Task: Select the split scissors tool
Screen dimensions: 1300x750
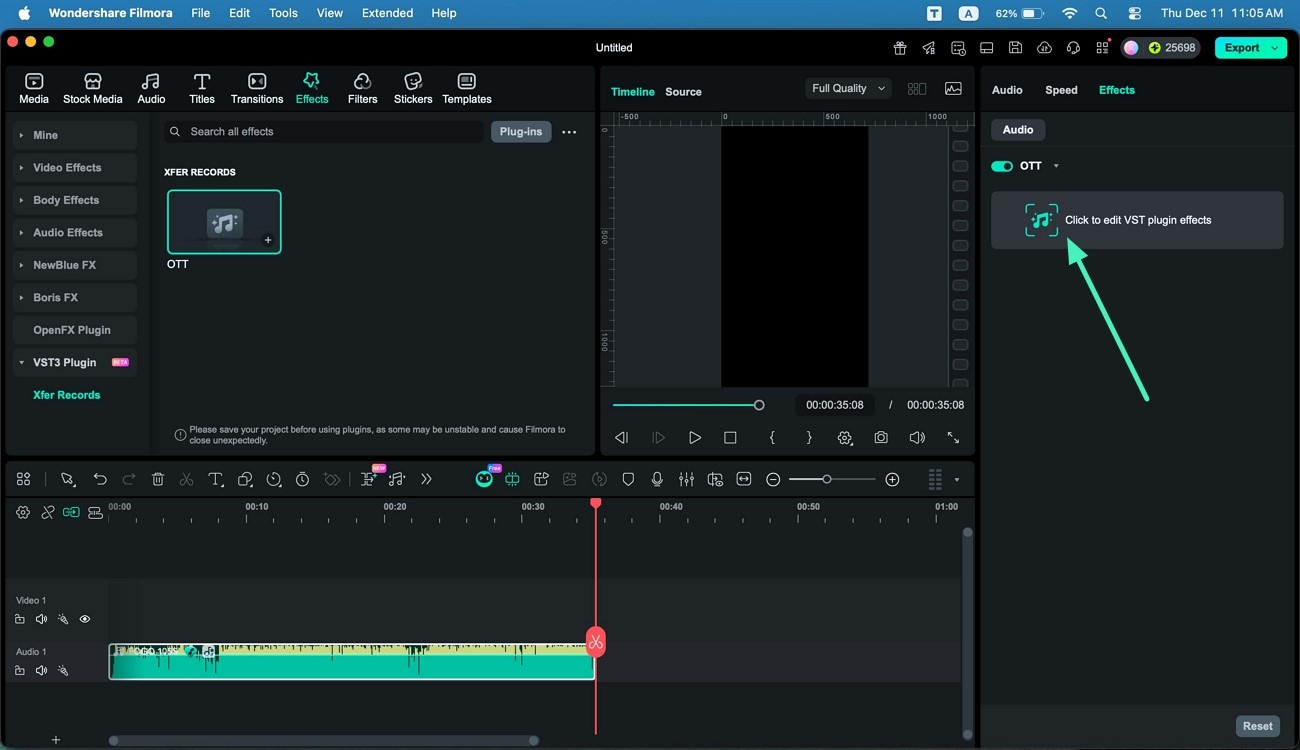Action: click(186, 479)
